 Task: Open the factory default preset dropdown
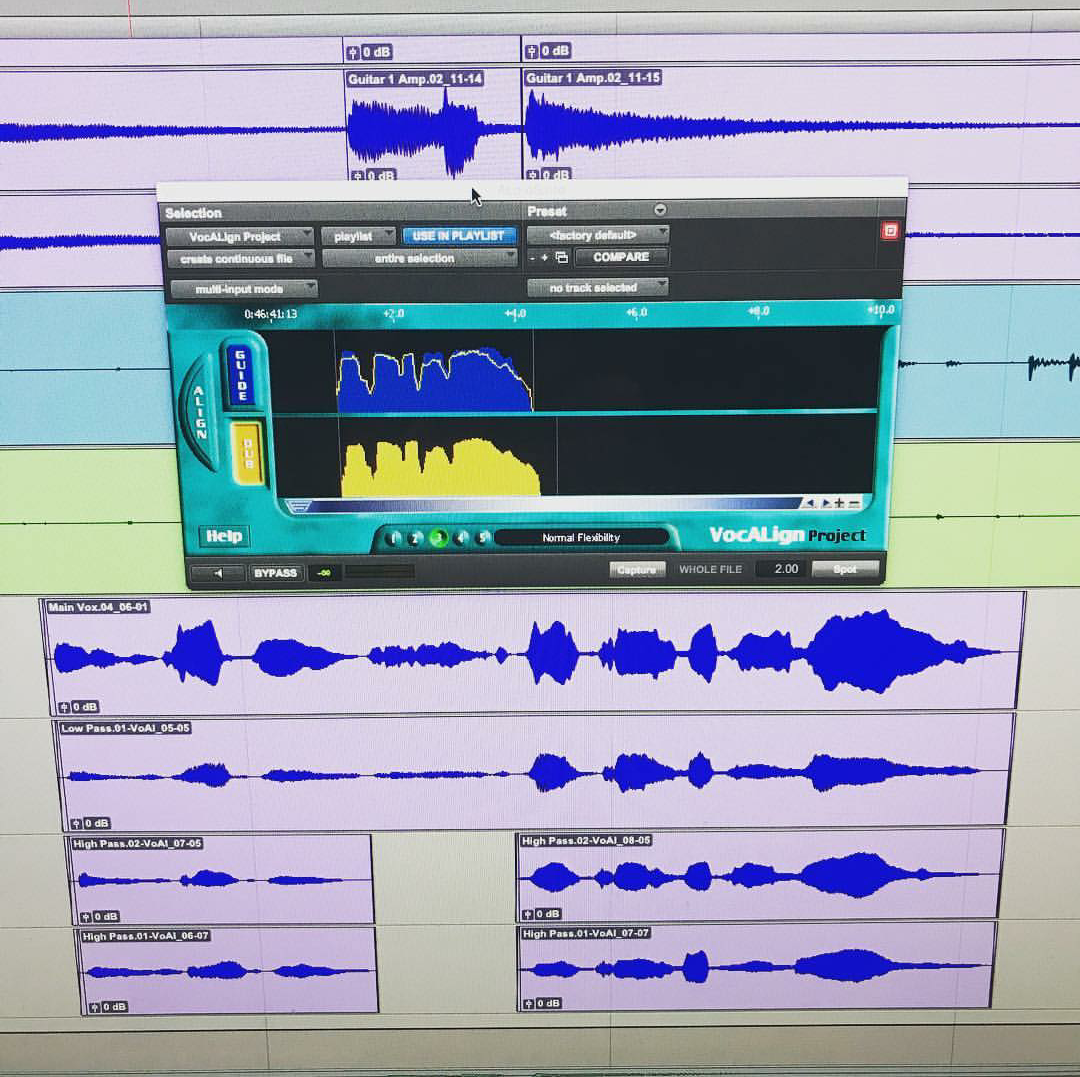pos(597,235)
